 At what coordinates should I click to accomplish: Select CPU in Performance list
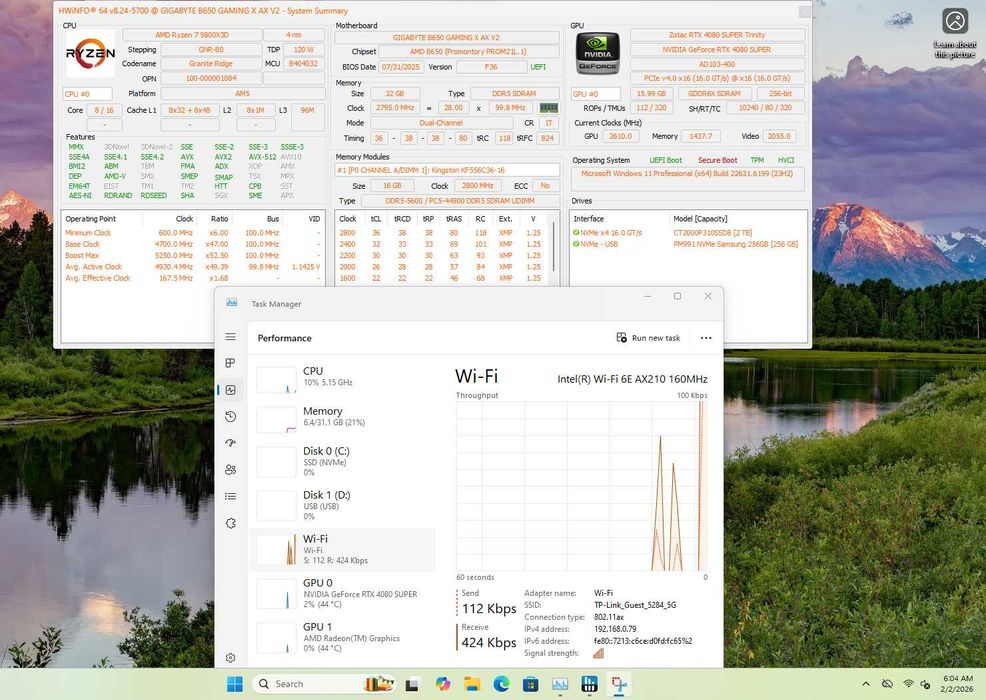tap(343, 379)
